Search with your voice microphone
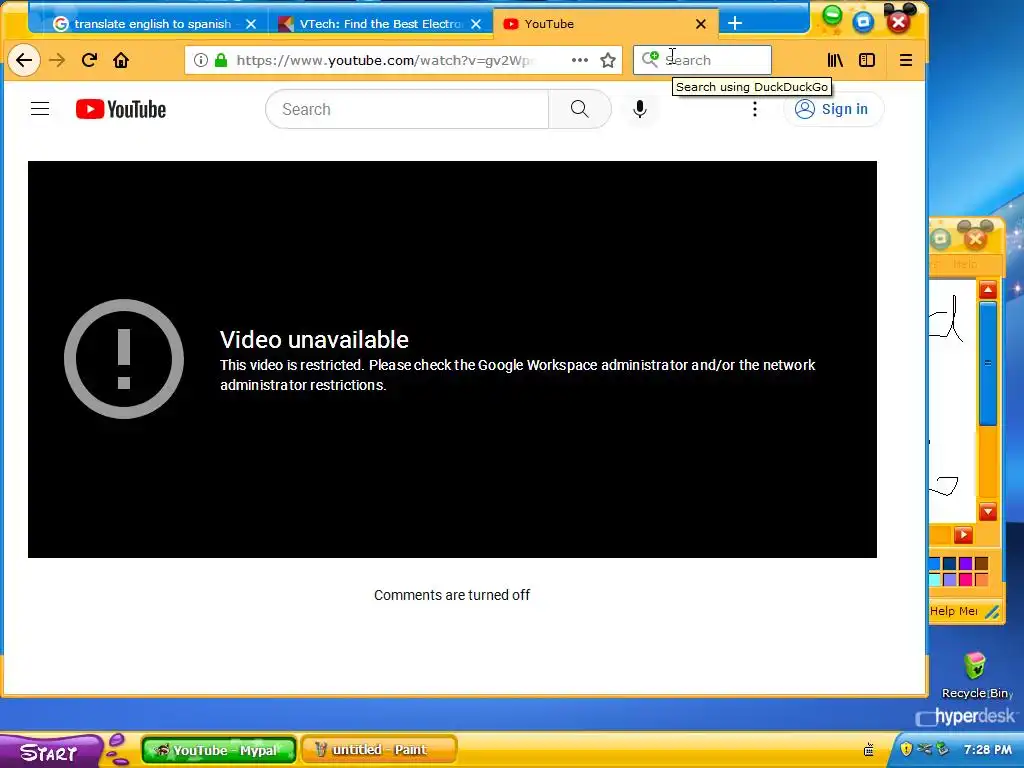 640,109
